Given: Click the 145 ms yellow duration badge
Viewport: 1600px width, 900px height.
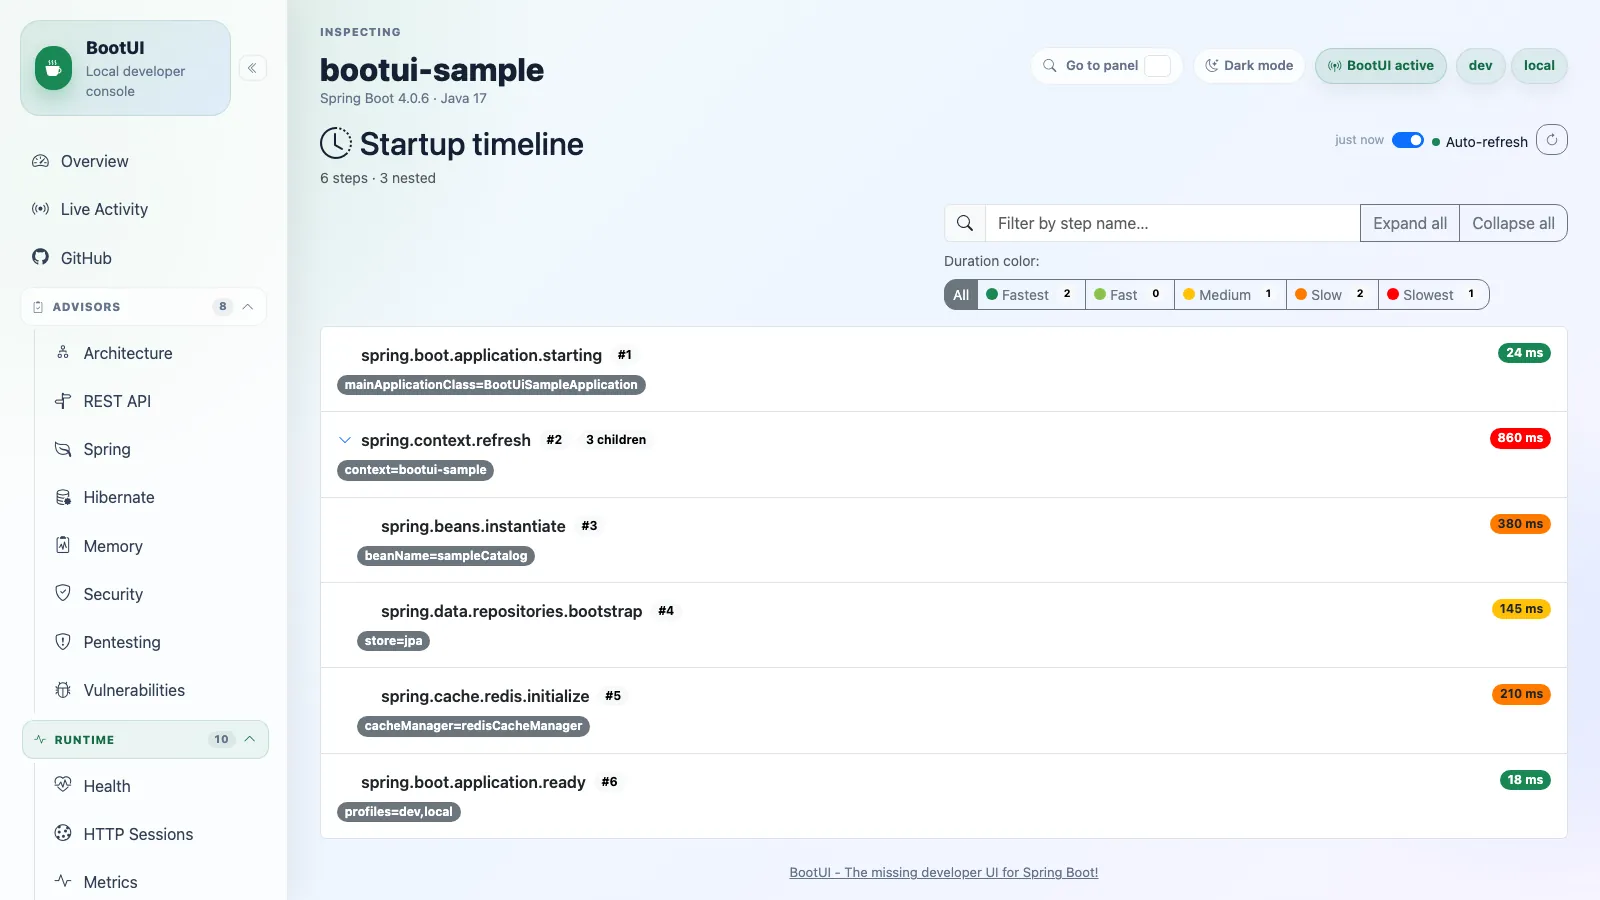Looking at the screenshot, I should [x=1521, y=609].
